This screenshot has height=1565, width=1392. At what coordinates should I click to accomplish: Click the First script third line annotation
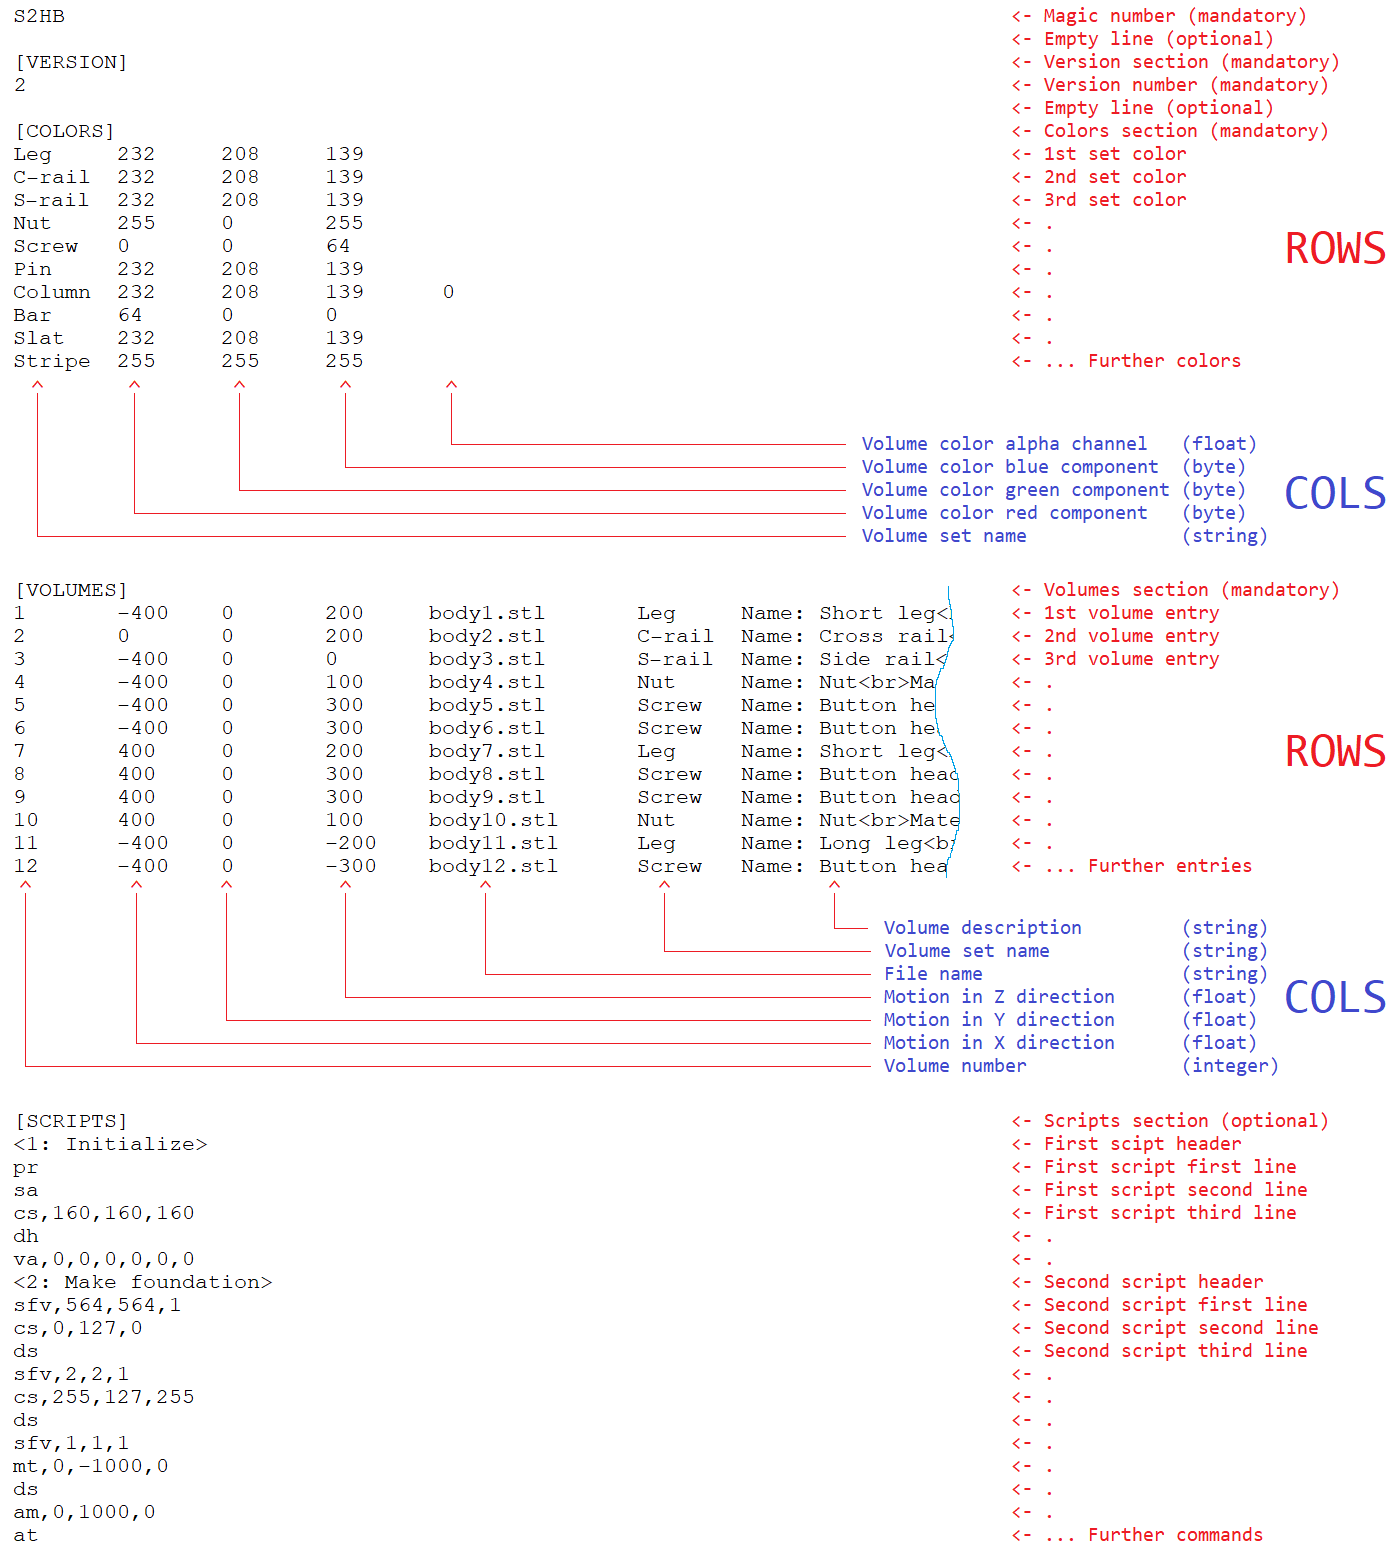click(1170, 1213)
